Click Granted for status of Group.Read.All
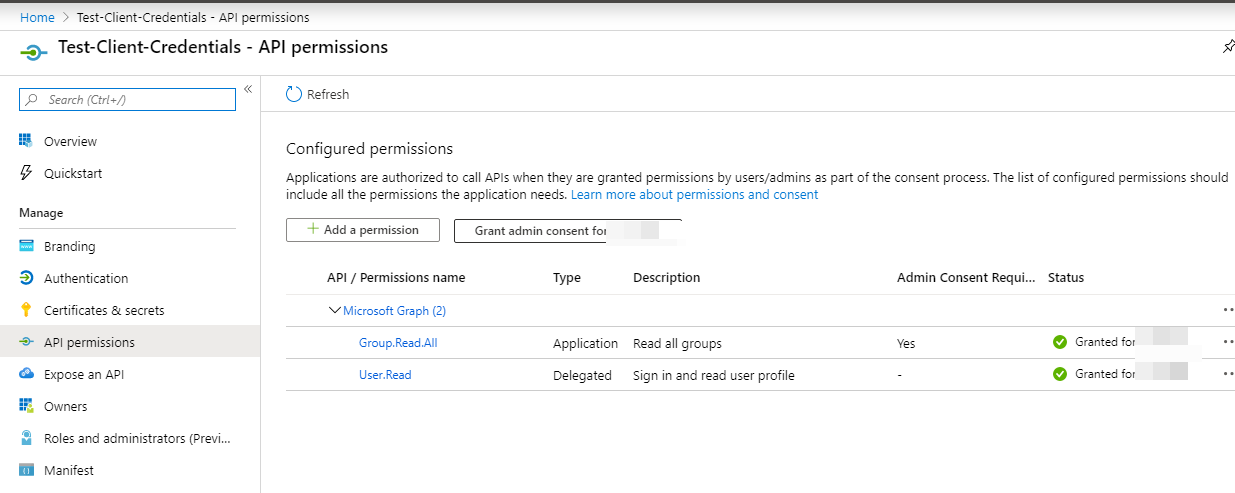 [x=1105, y=342]
